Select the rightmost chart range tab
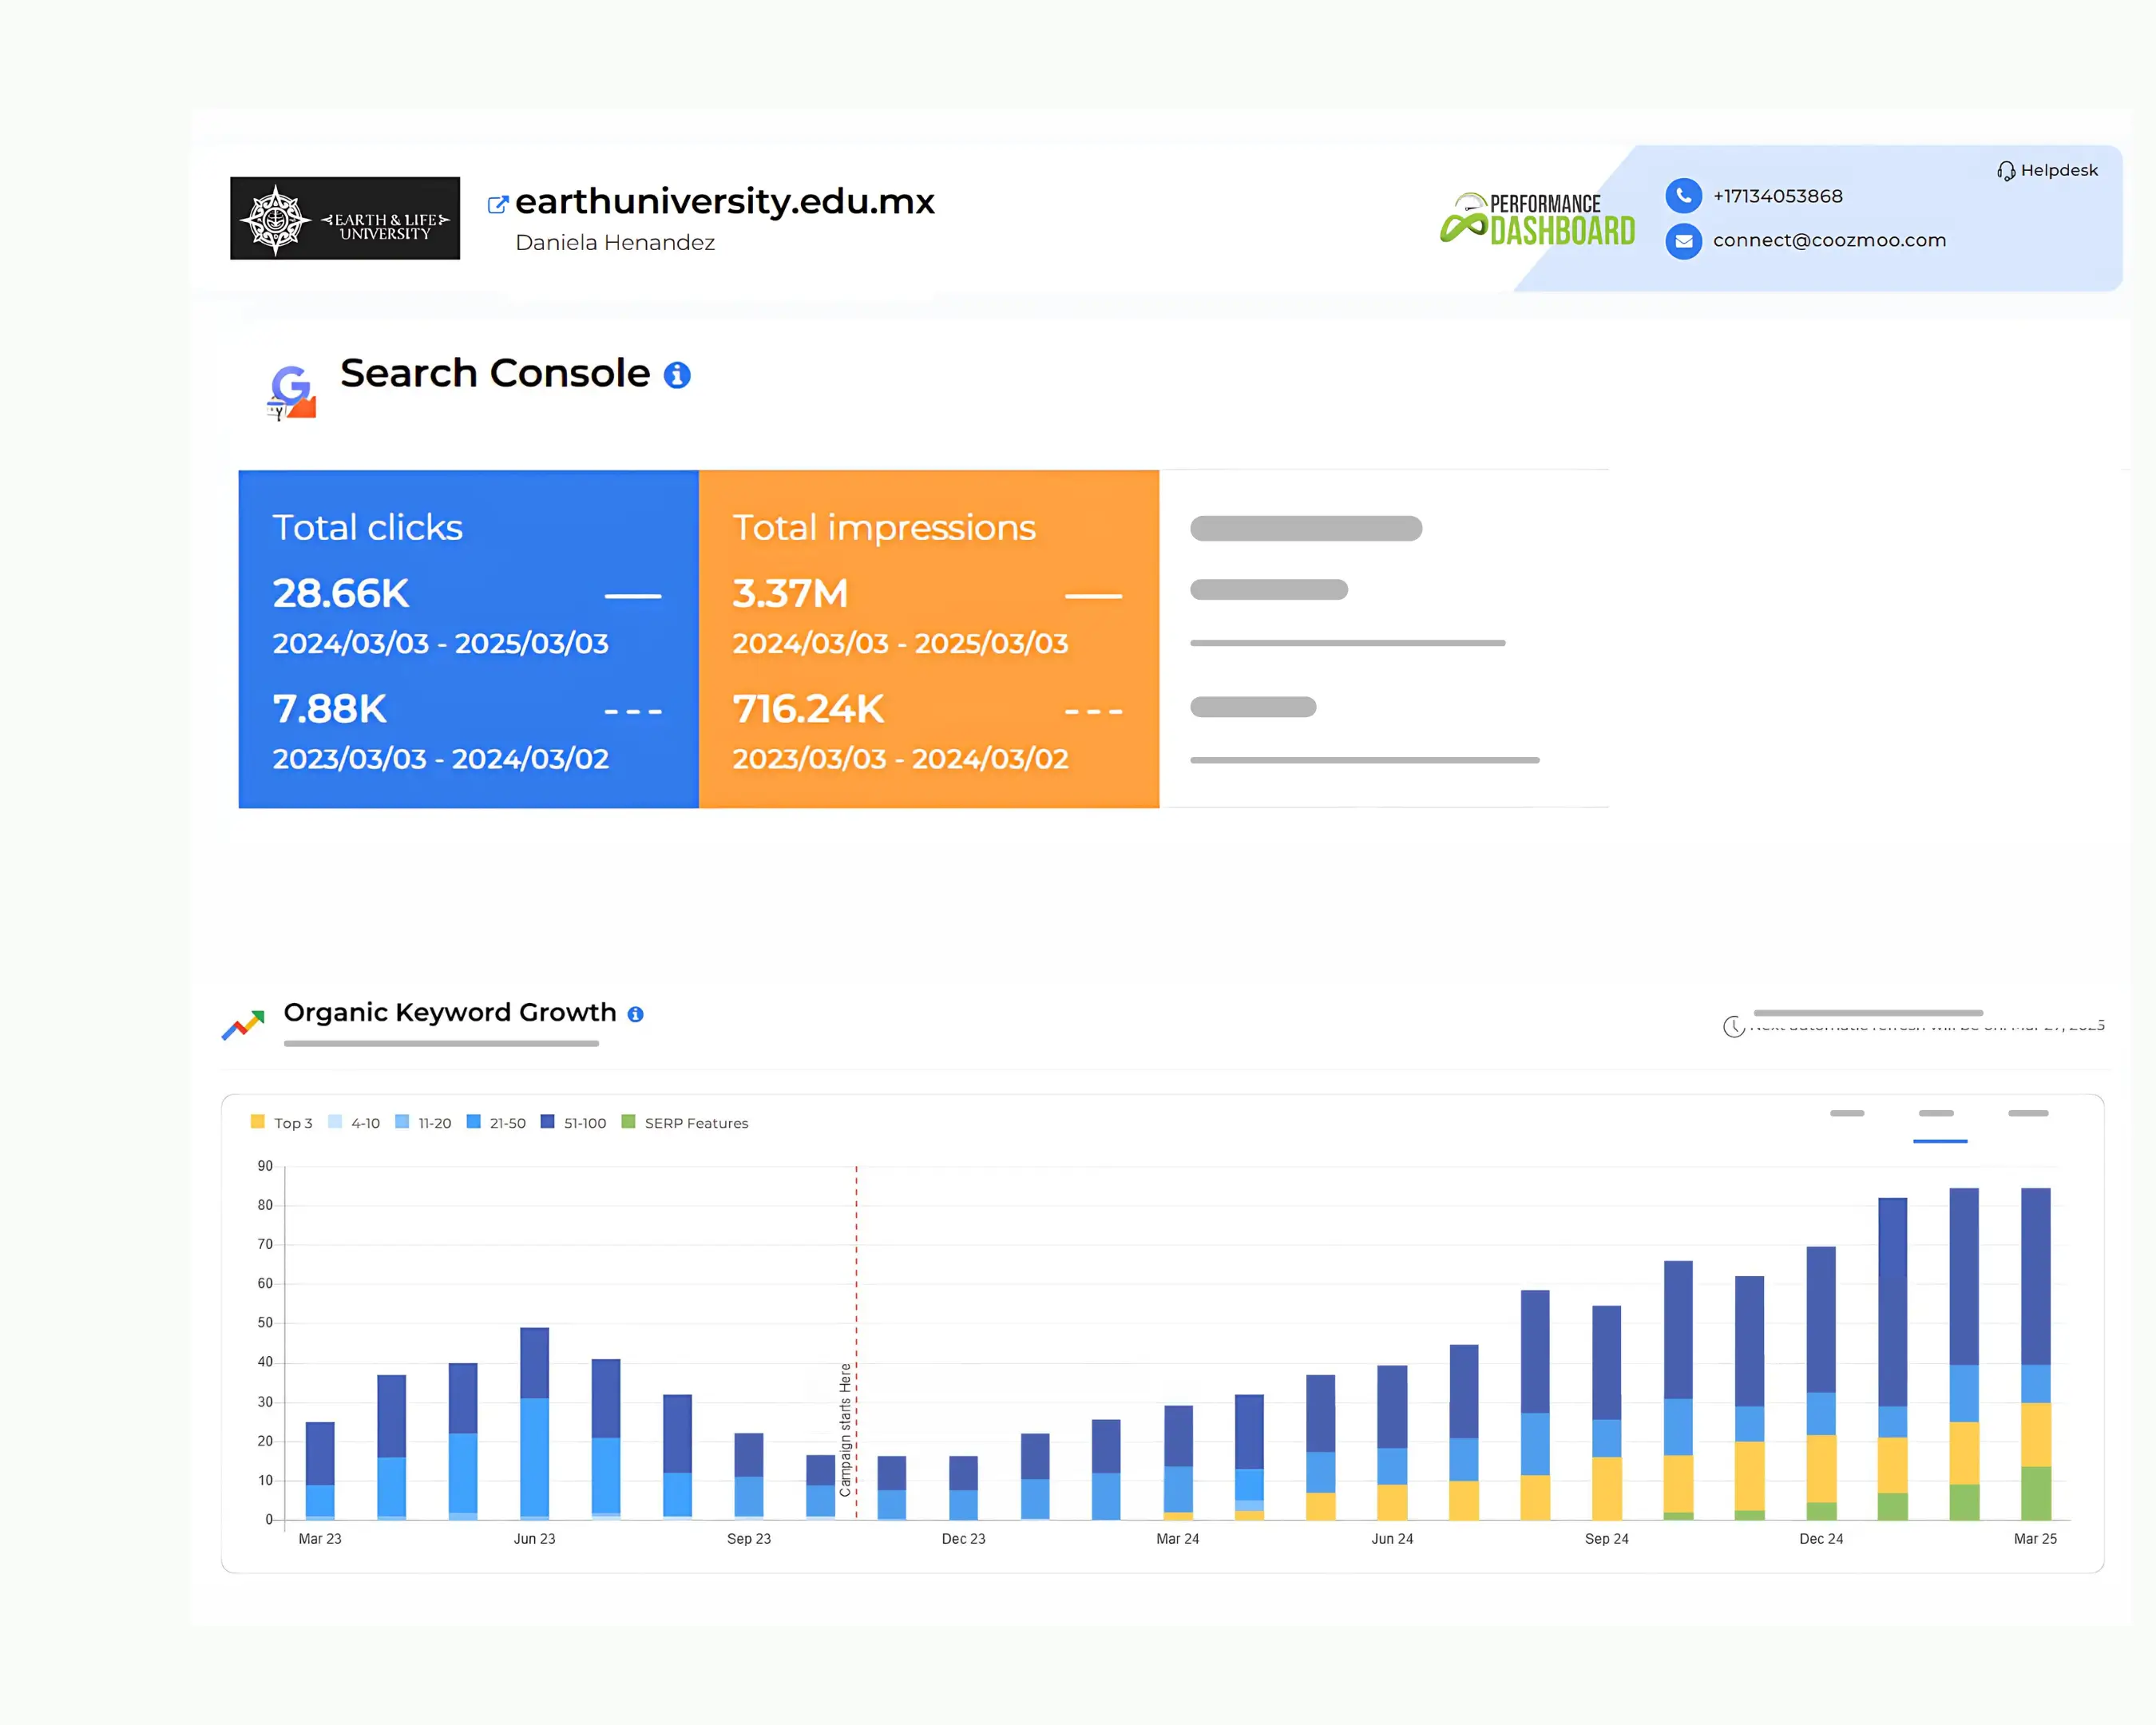 [x=2028, y=1114]
